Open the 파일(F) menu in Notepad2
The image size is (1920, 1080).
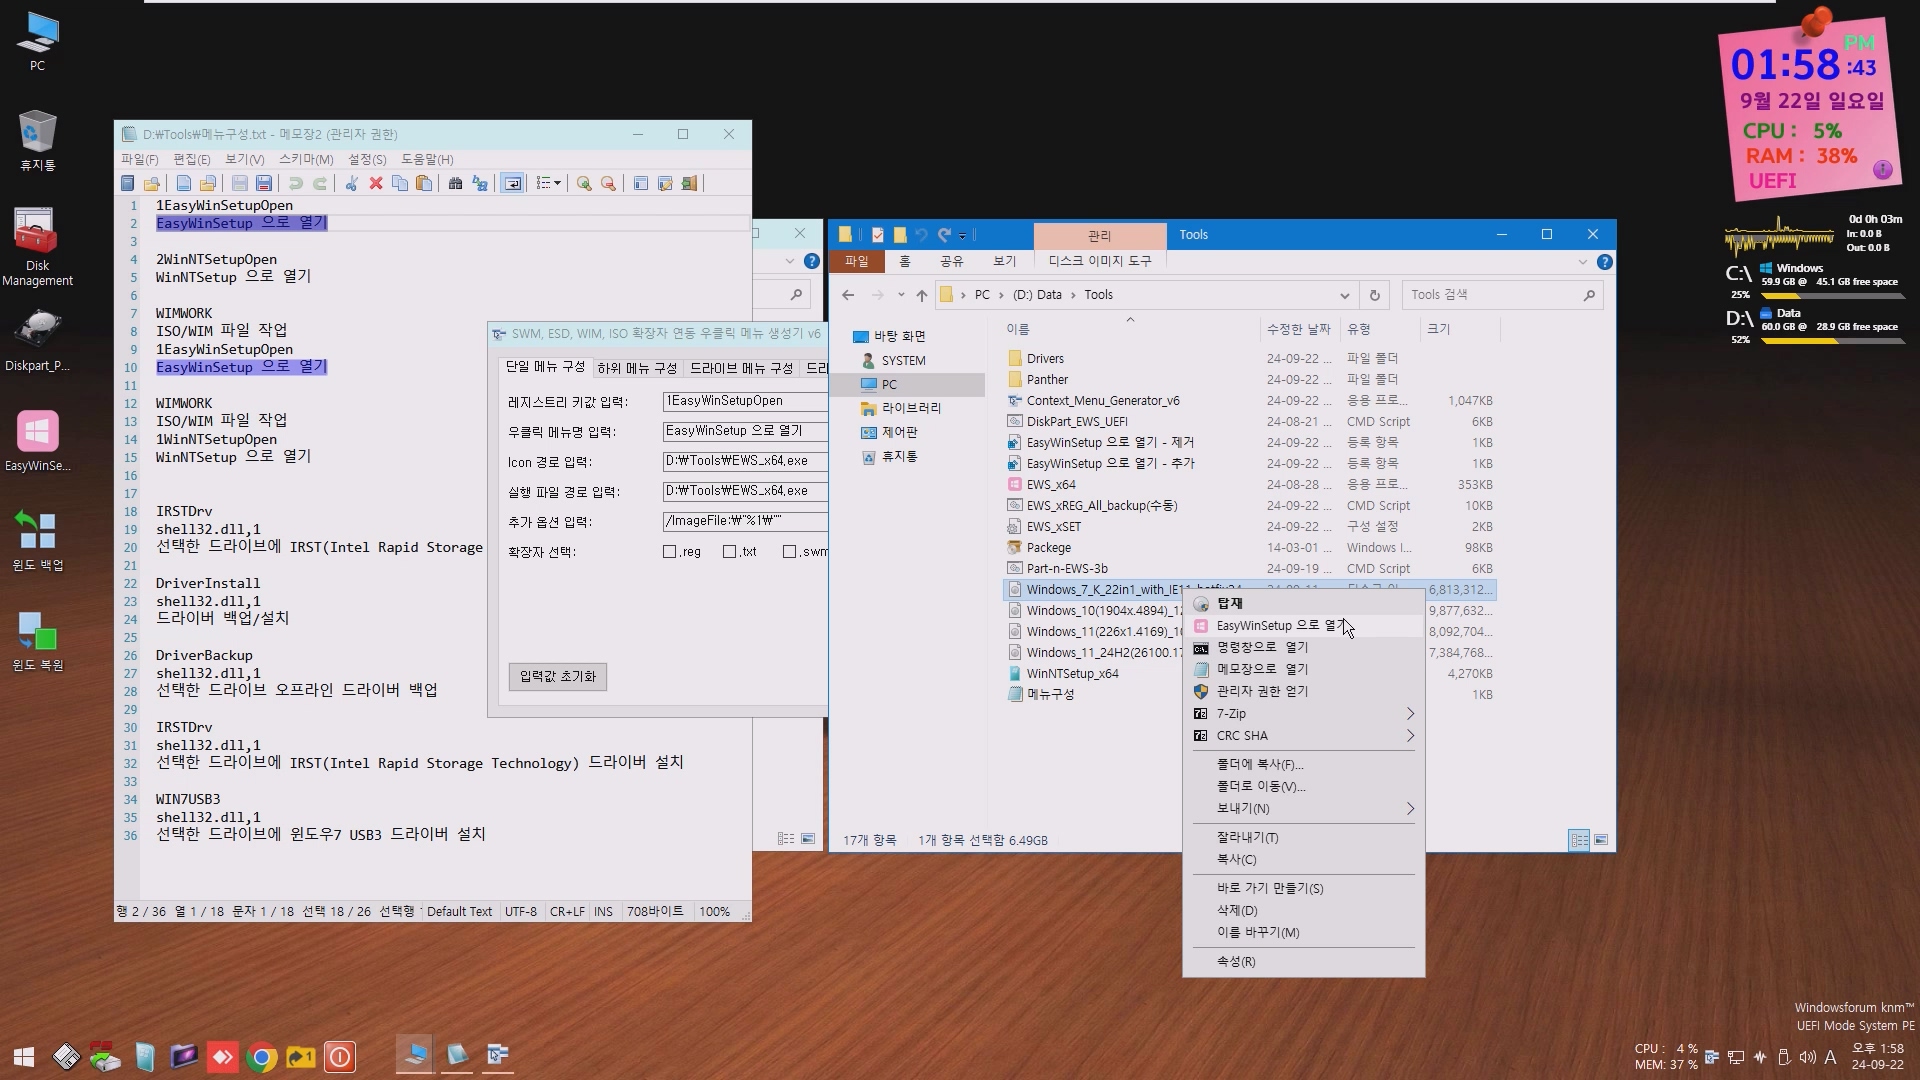(x=139, y=160)
